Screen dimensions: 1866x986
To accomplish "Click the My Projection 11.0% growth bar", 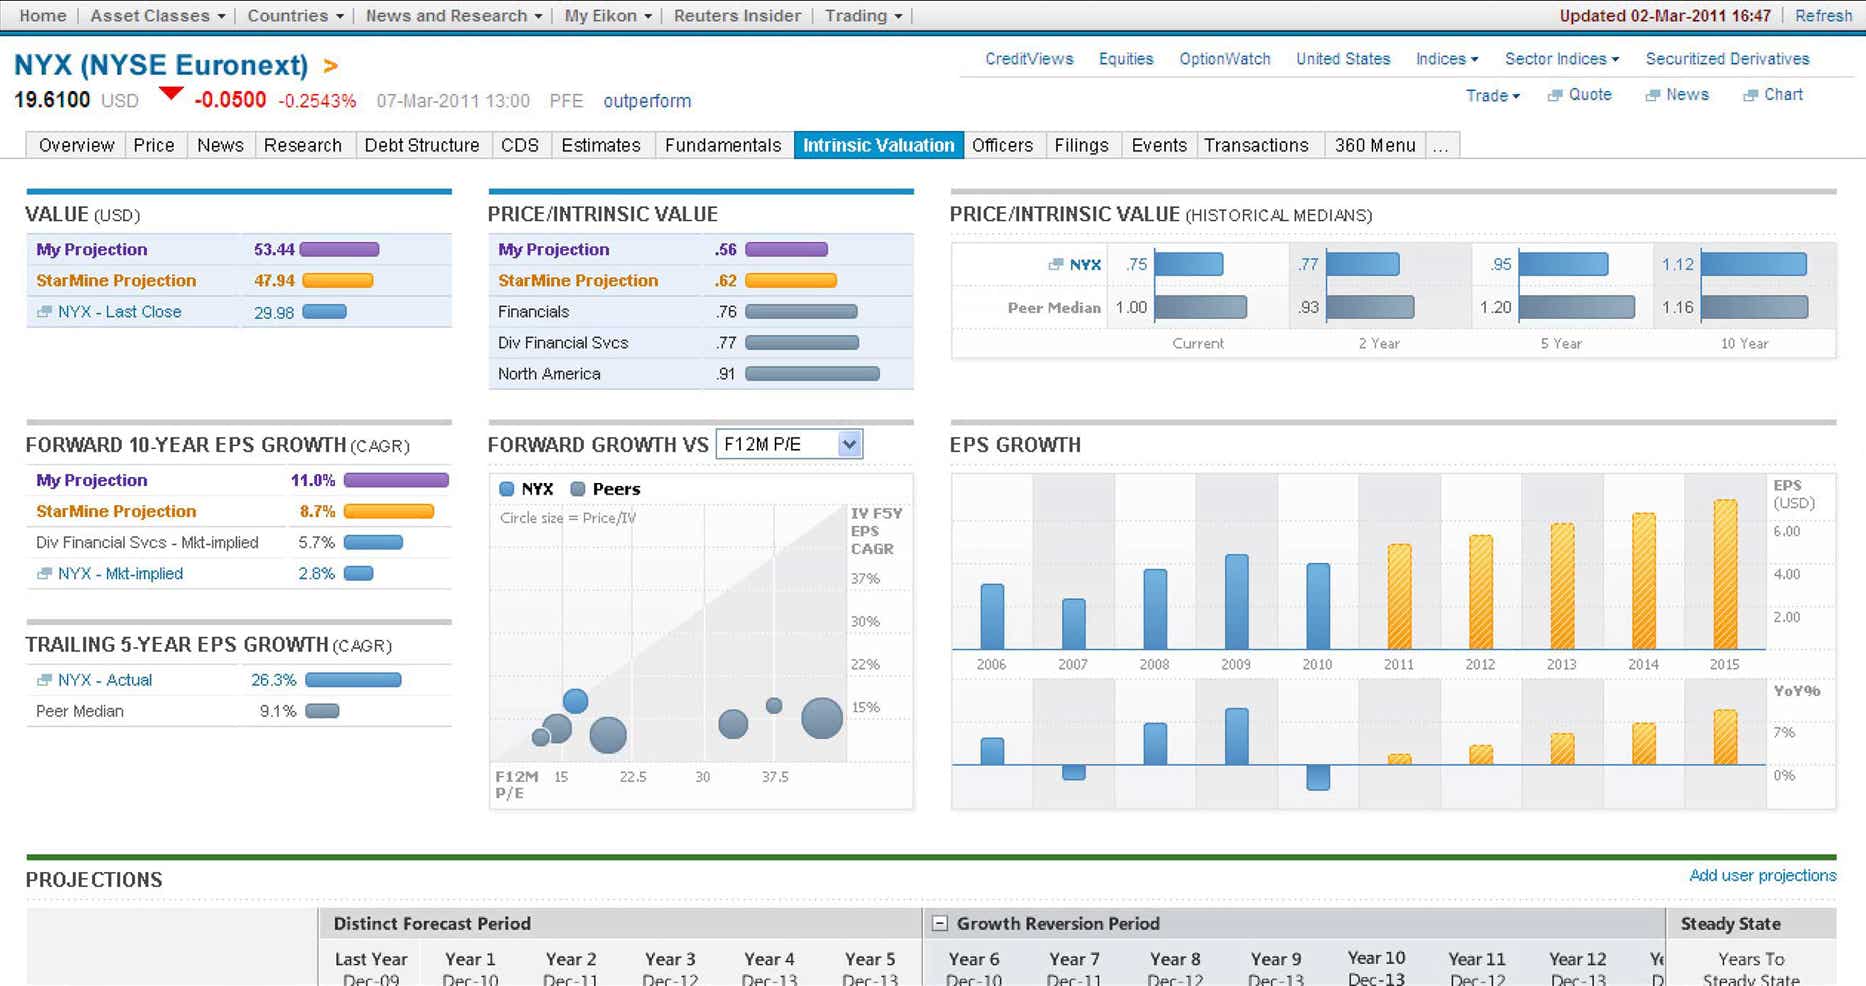I will click(396, 481).
